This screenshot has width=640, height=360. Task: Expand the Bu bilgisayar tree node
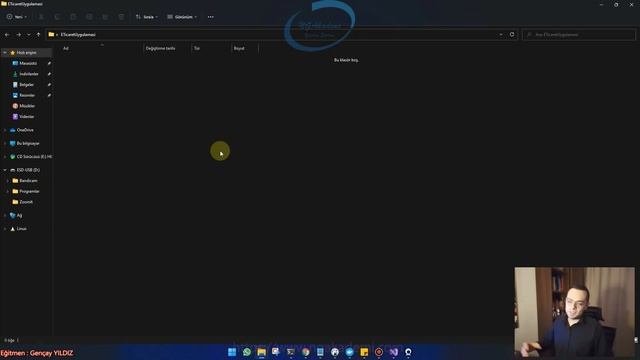[x=5, y=143]
